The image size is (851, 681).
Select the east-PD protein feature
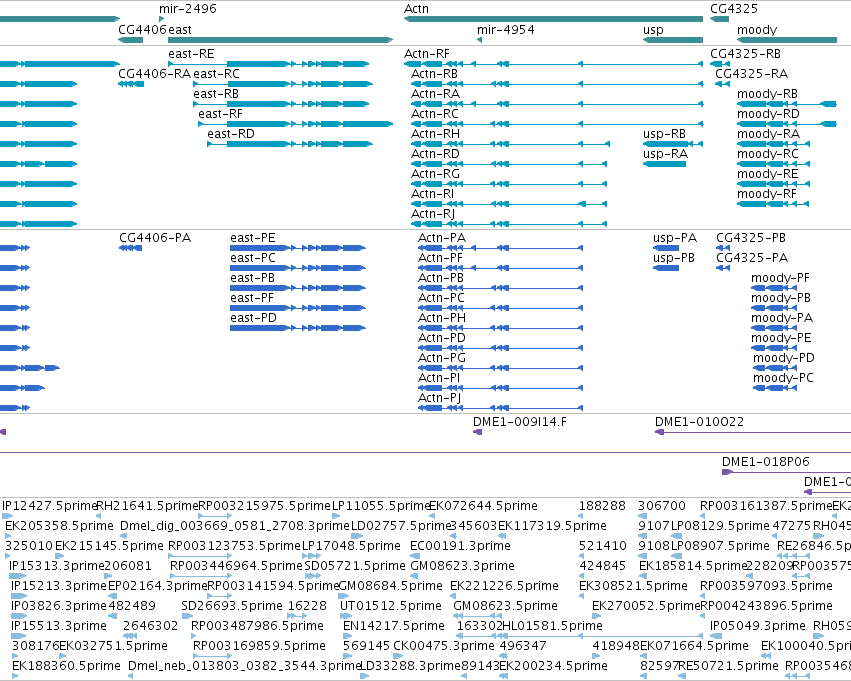298,328
